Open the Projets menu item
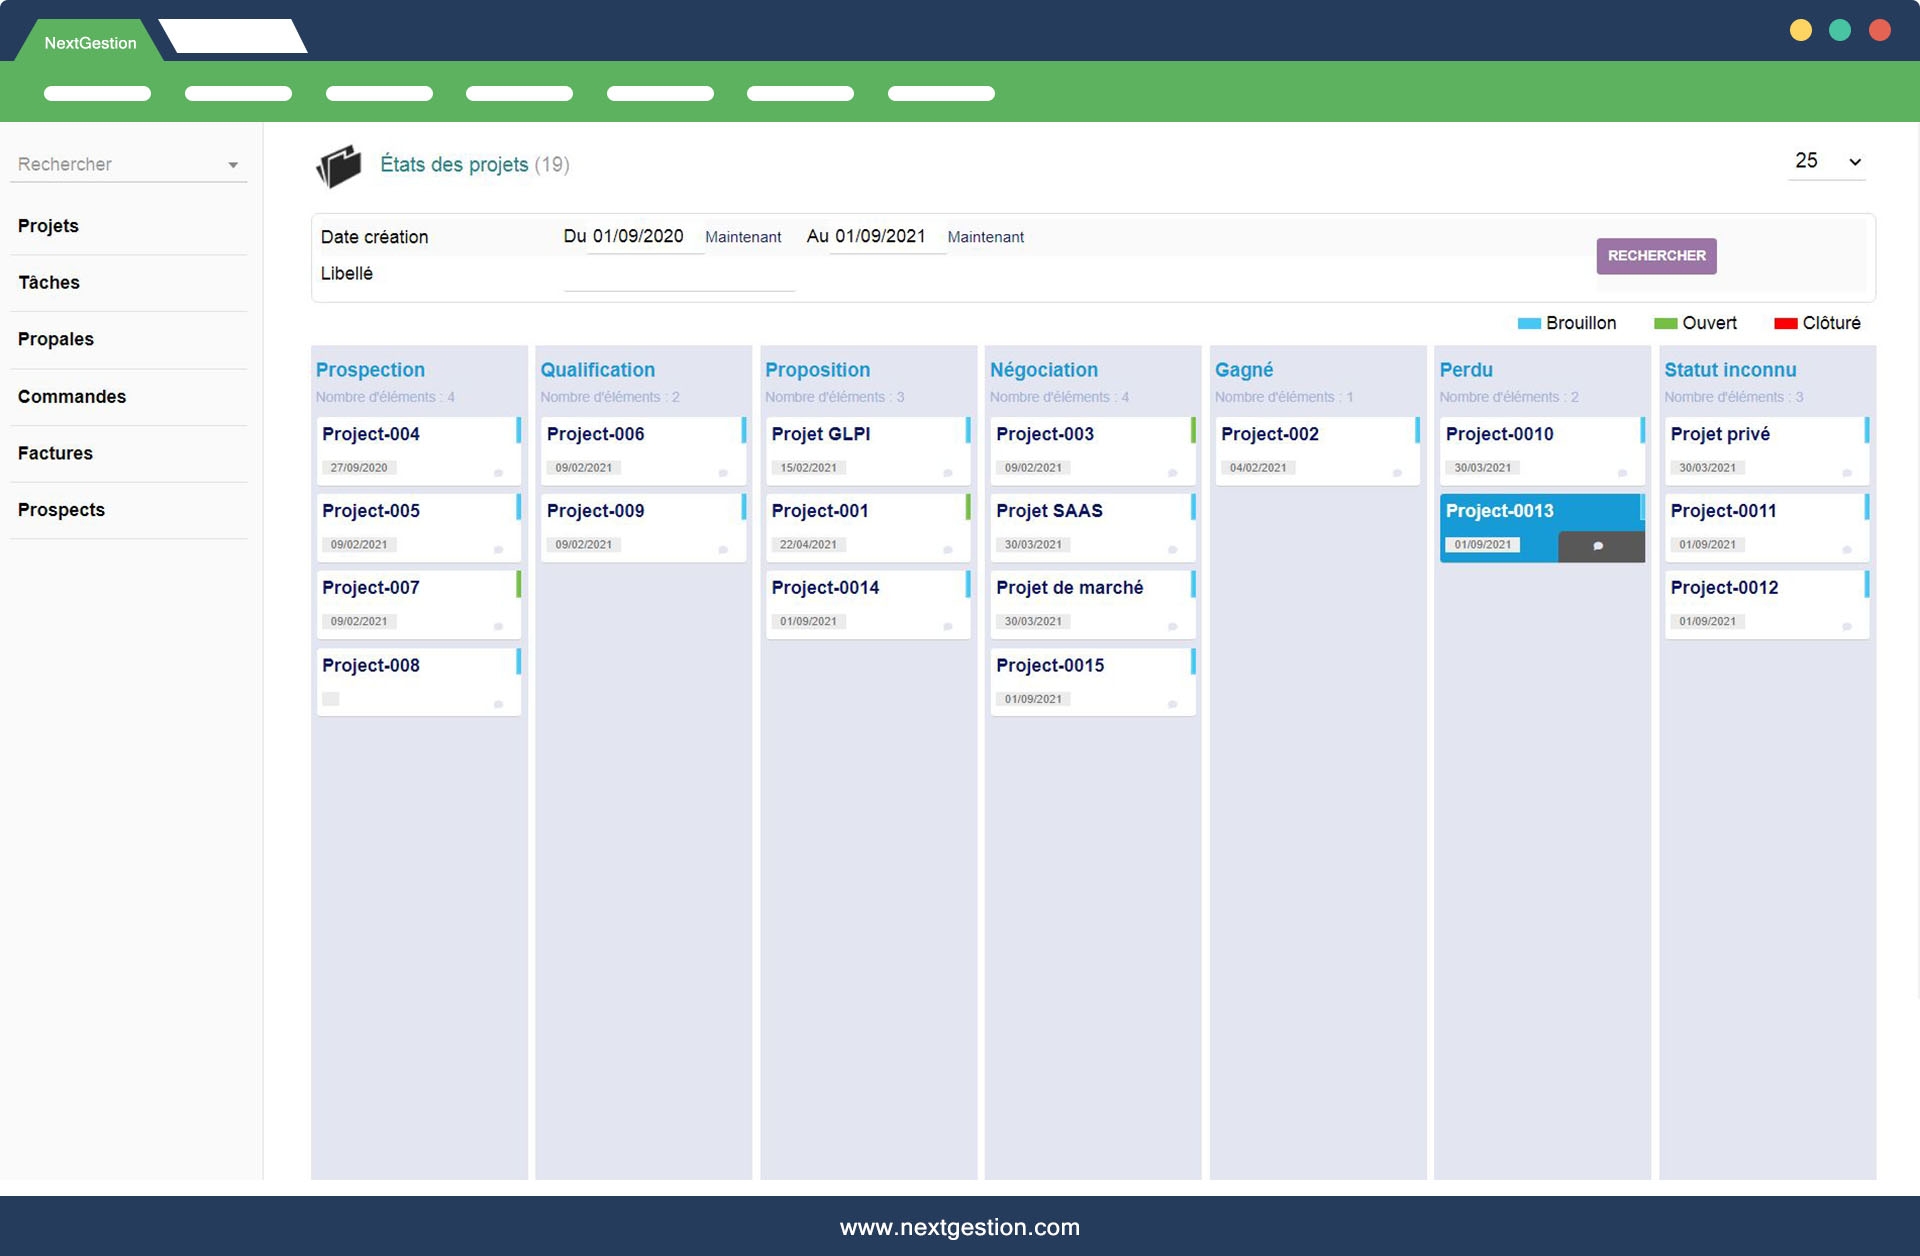The height and width of the screenshot is (1256, 1920). pos(48,226)
